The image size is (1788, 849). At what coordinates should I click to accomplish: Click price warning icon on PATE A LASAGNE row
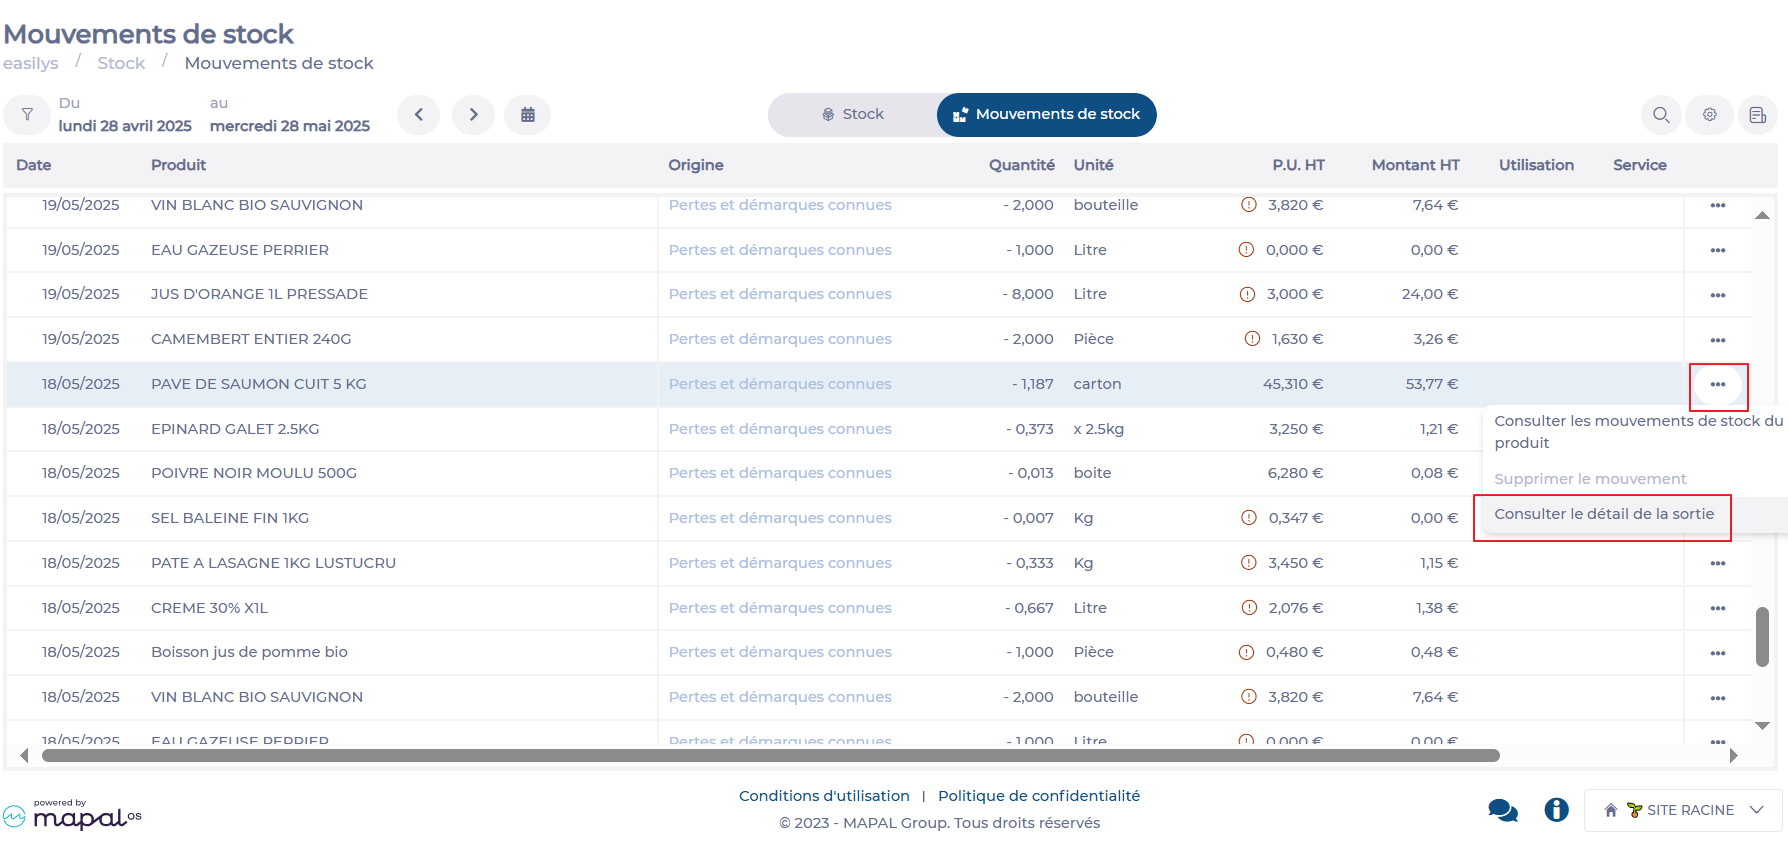[x=1249, y=563]
